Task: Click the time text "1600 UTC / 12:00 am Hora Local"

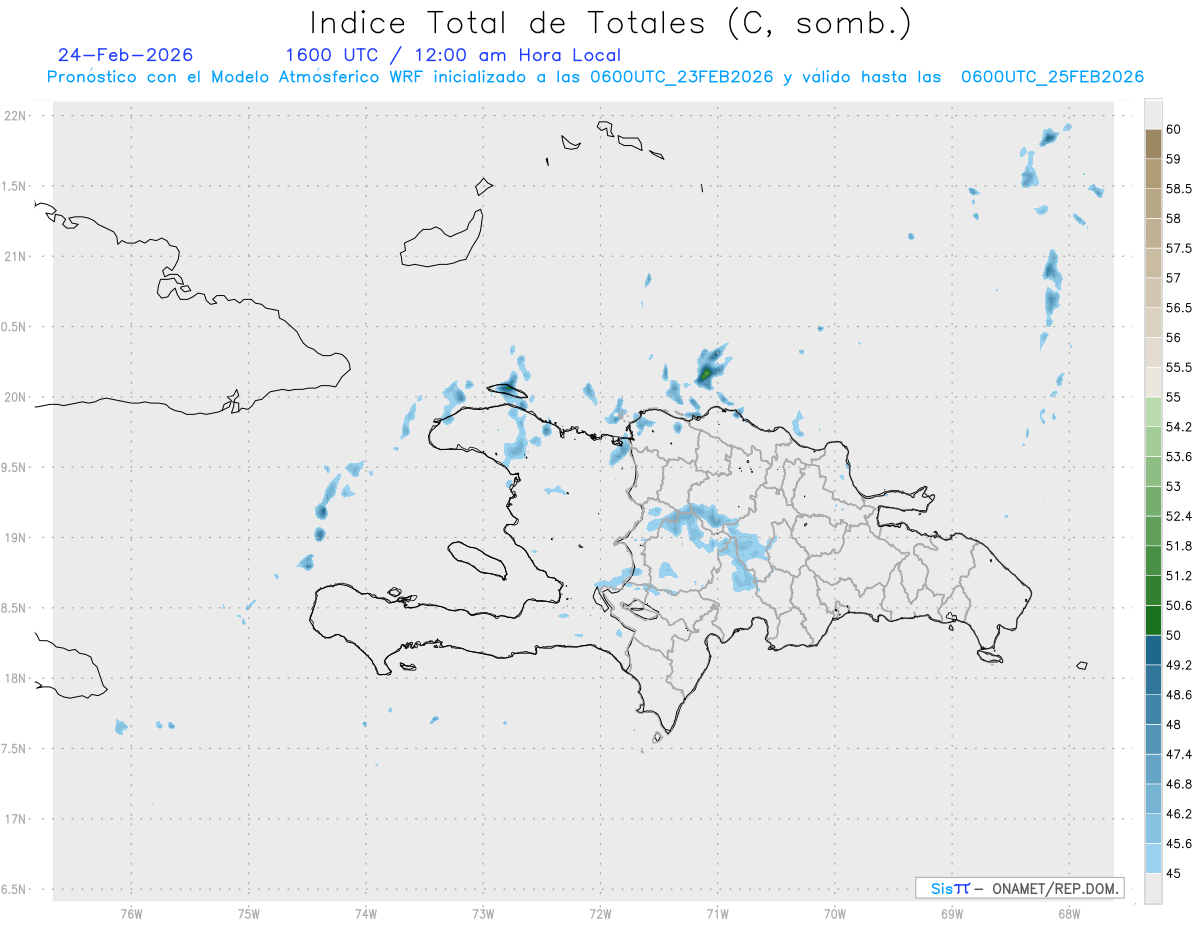Action: (x=453, y=55)
